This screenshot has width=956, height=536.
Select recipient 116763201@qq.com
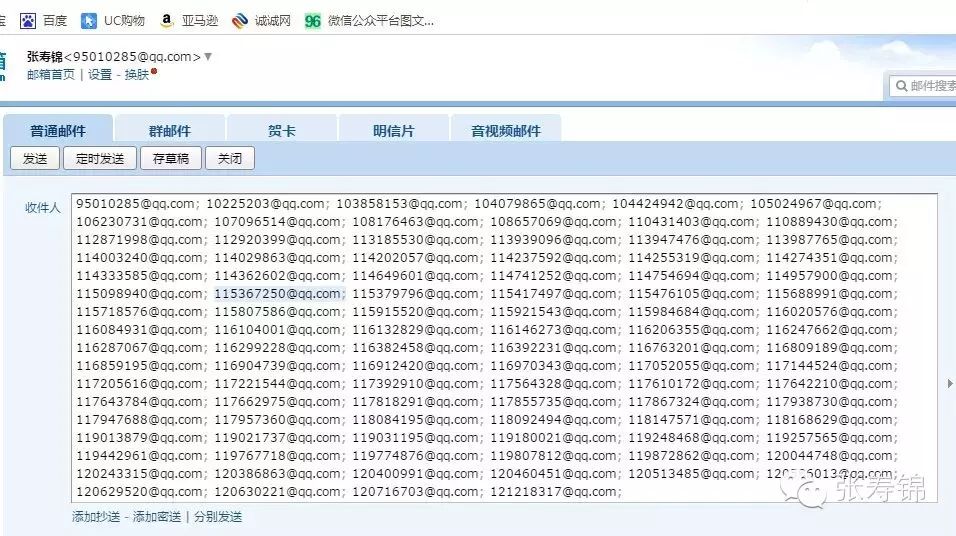691,348
